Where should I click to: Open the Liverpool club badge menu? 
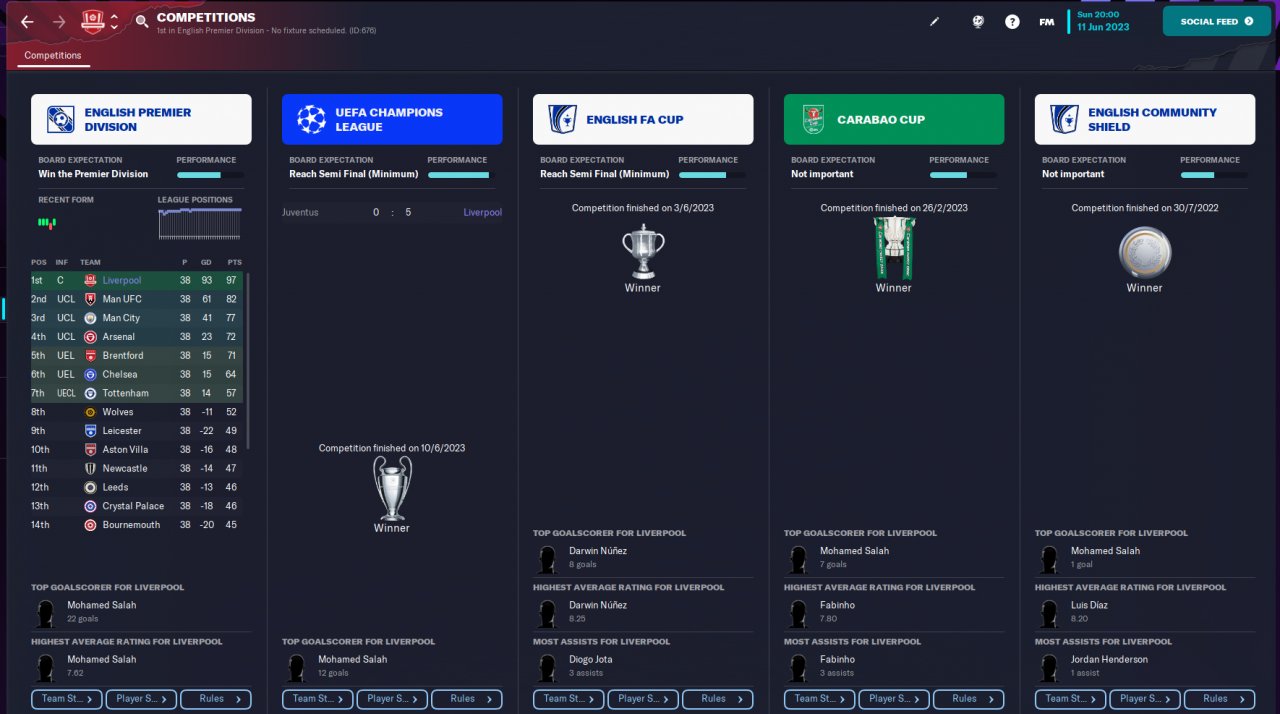point(93,21)
